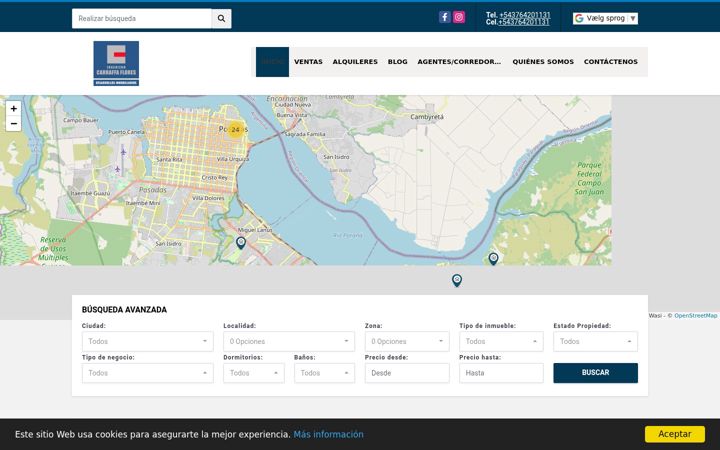
Task: Select the property pin near Campo San Juan
Action: tap(493, 259)
